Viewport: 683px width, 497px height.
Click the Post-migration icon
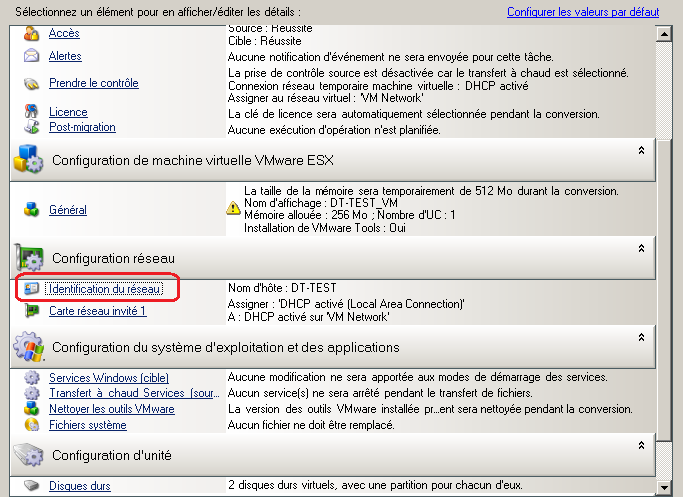31,127
